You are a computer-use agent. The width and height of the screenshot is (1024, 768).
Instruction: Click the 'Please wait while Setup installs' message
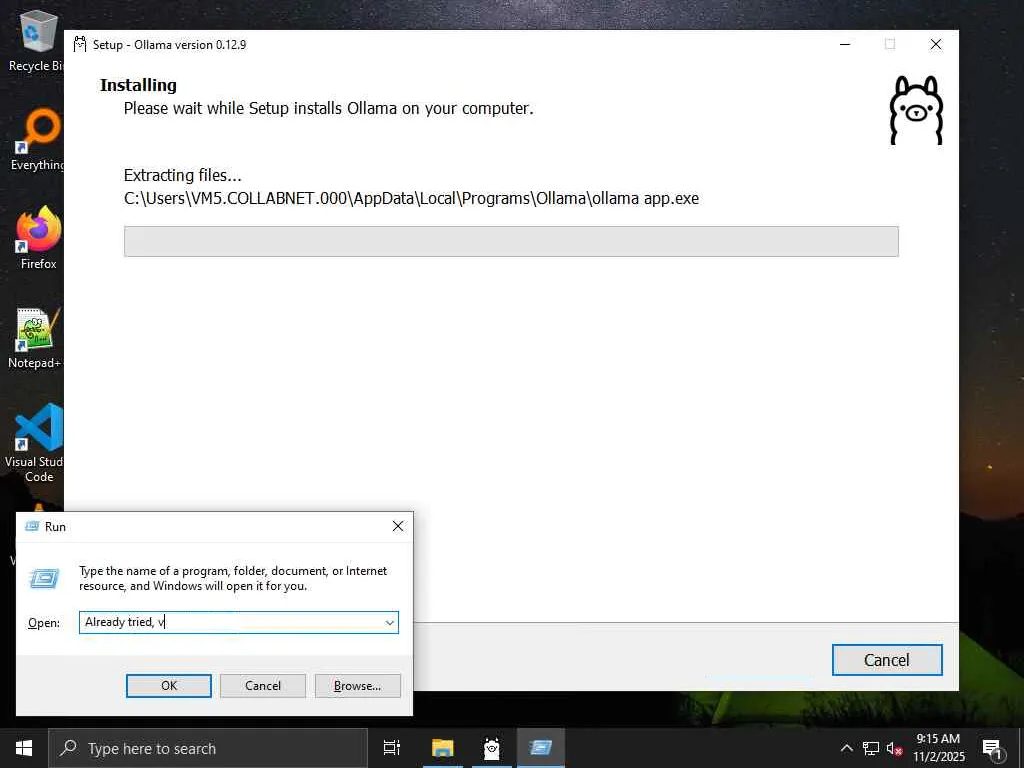pos(328,108)
